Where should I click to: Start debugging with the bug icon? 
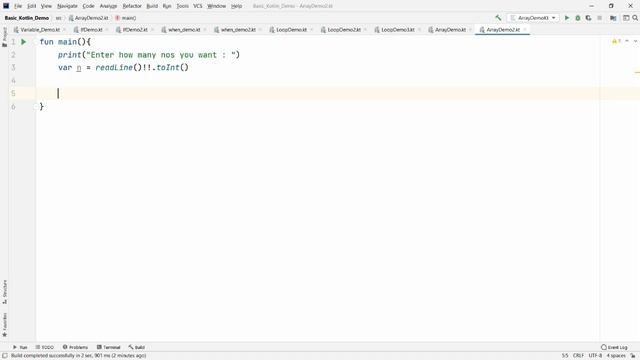pyautogui.click(x=578, y=18)
